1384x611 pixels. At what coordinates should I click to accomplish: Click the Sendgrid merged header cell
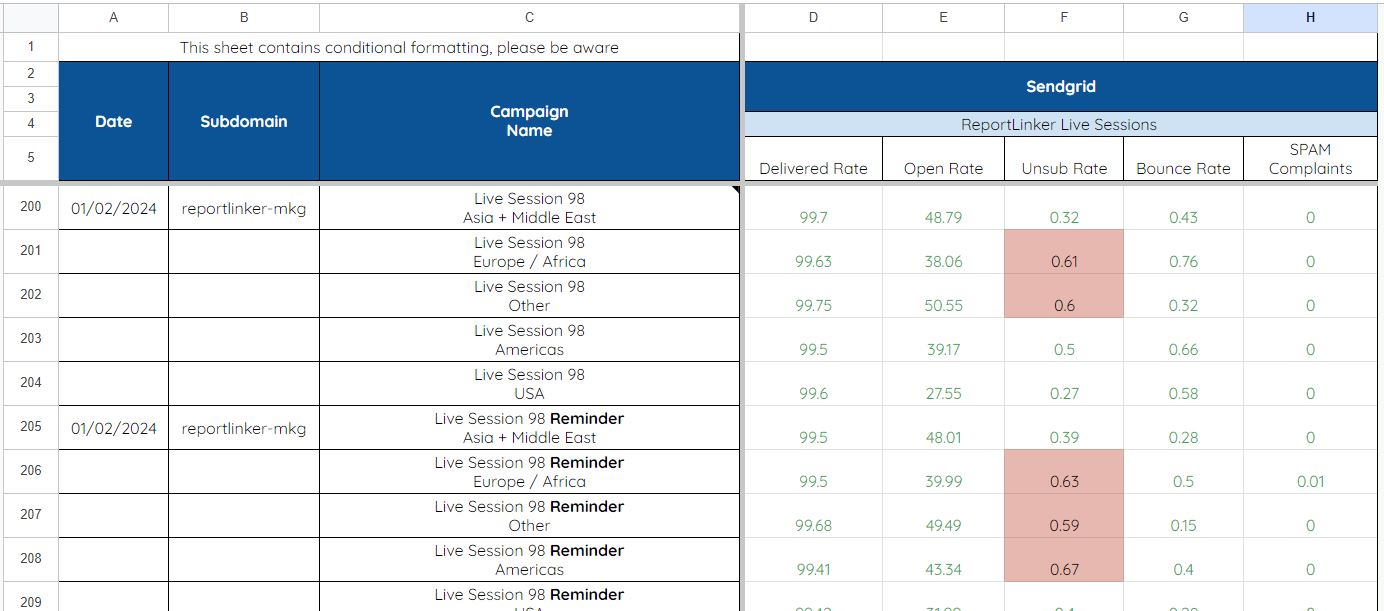click(1061, 87)
